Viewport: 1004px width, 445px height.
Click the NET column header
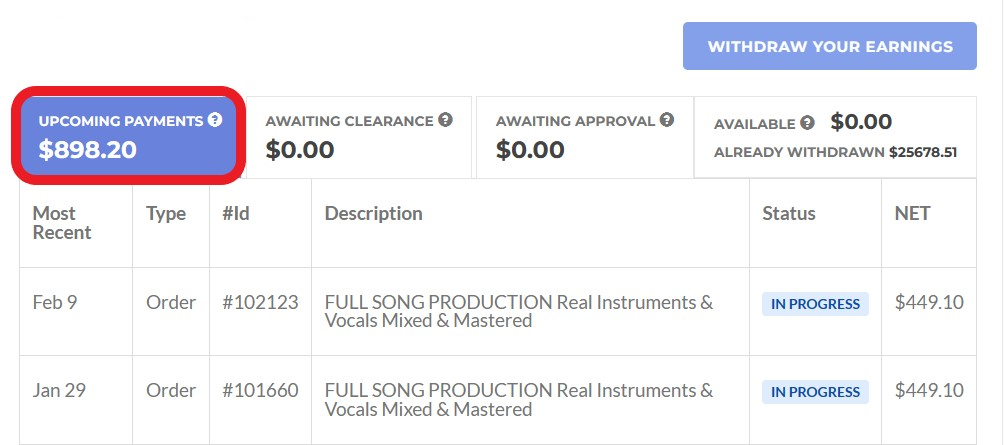tap(912, 213)
